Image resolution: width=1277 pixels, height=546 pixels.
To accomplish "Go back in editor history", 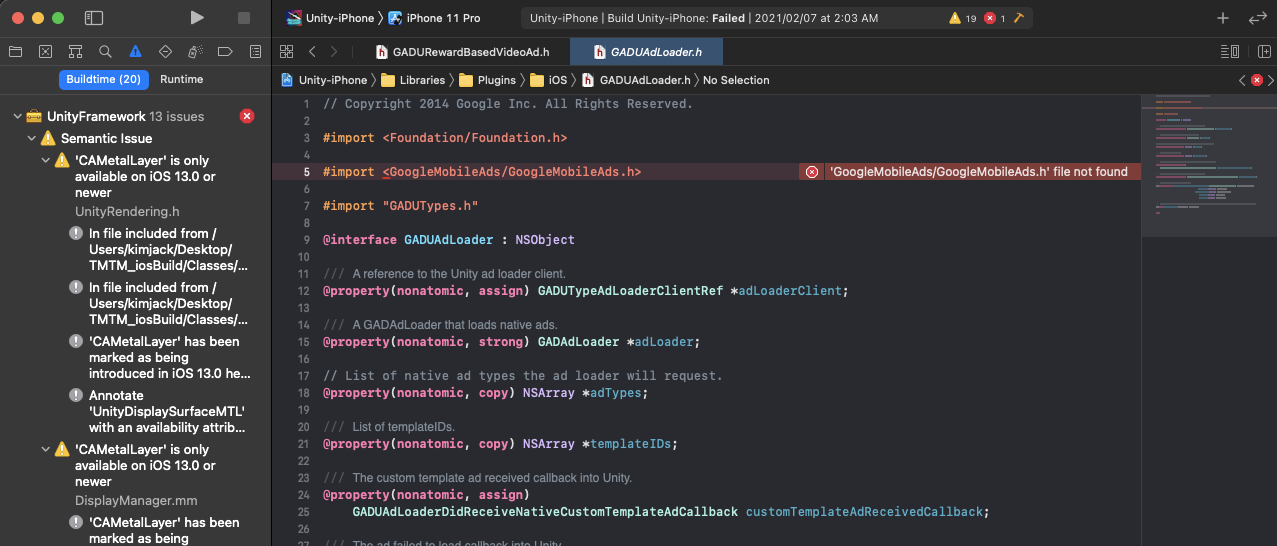I will coord(312,51).
